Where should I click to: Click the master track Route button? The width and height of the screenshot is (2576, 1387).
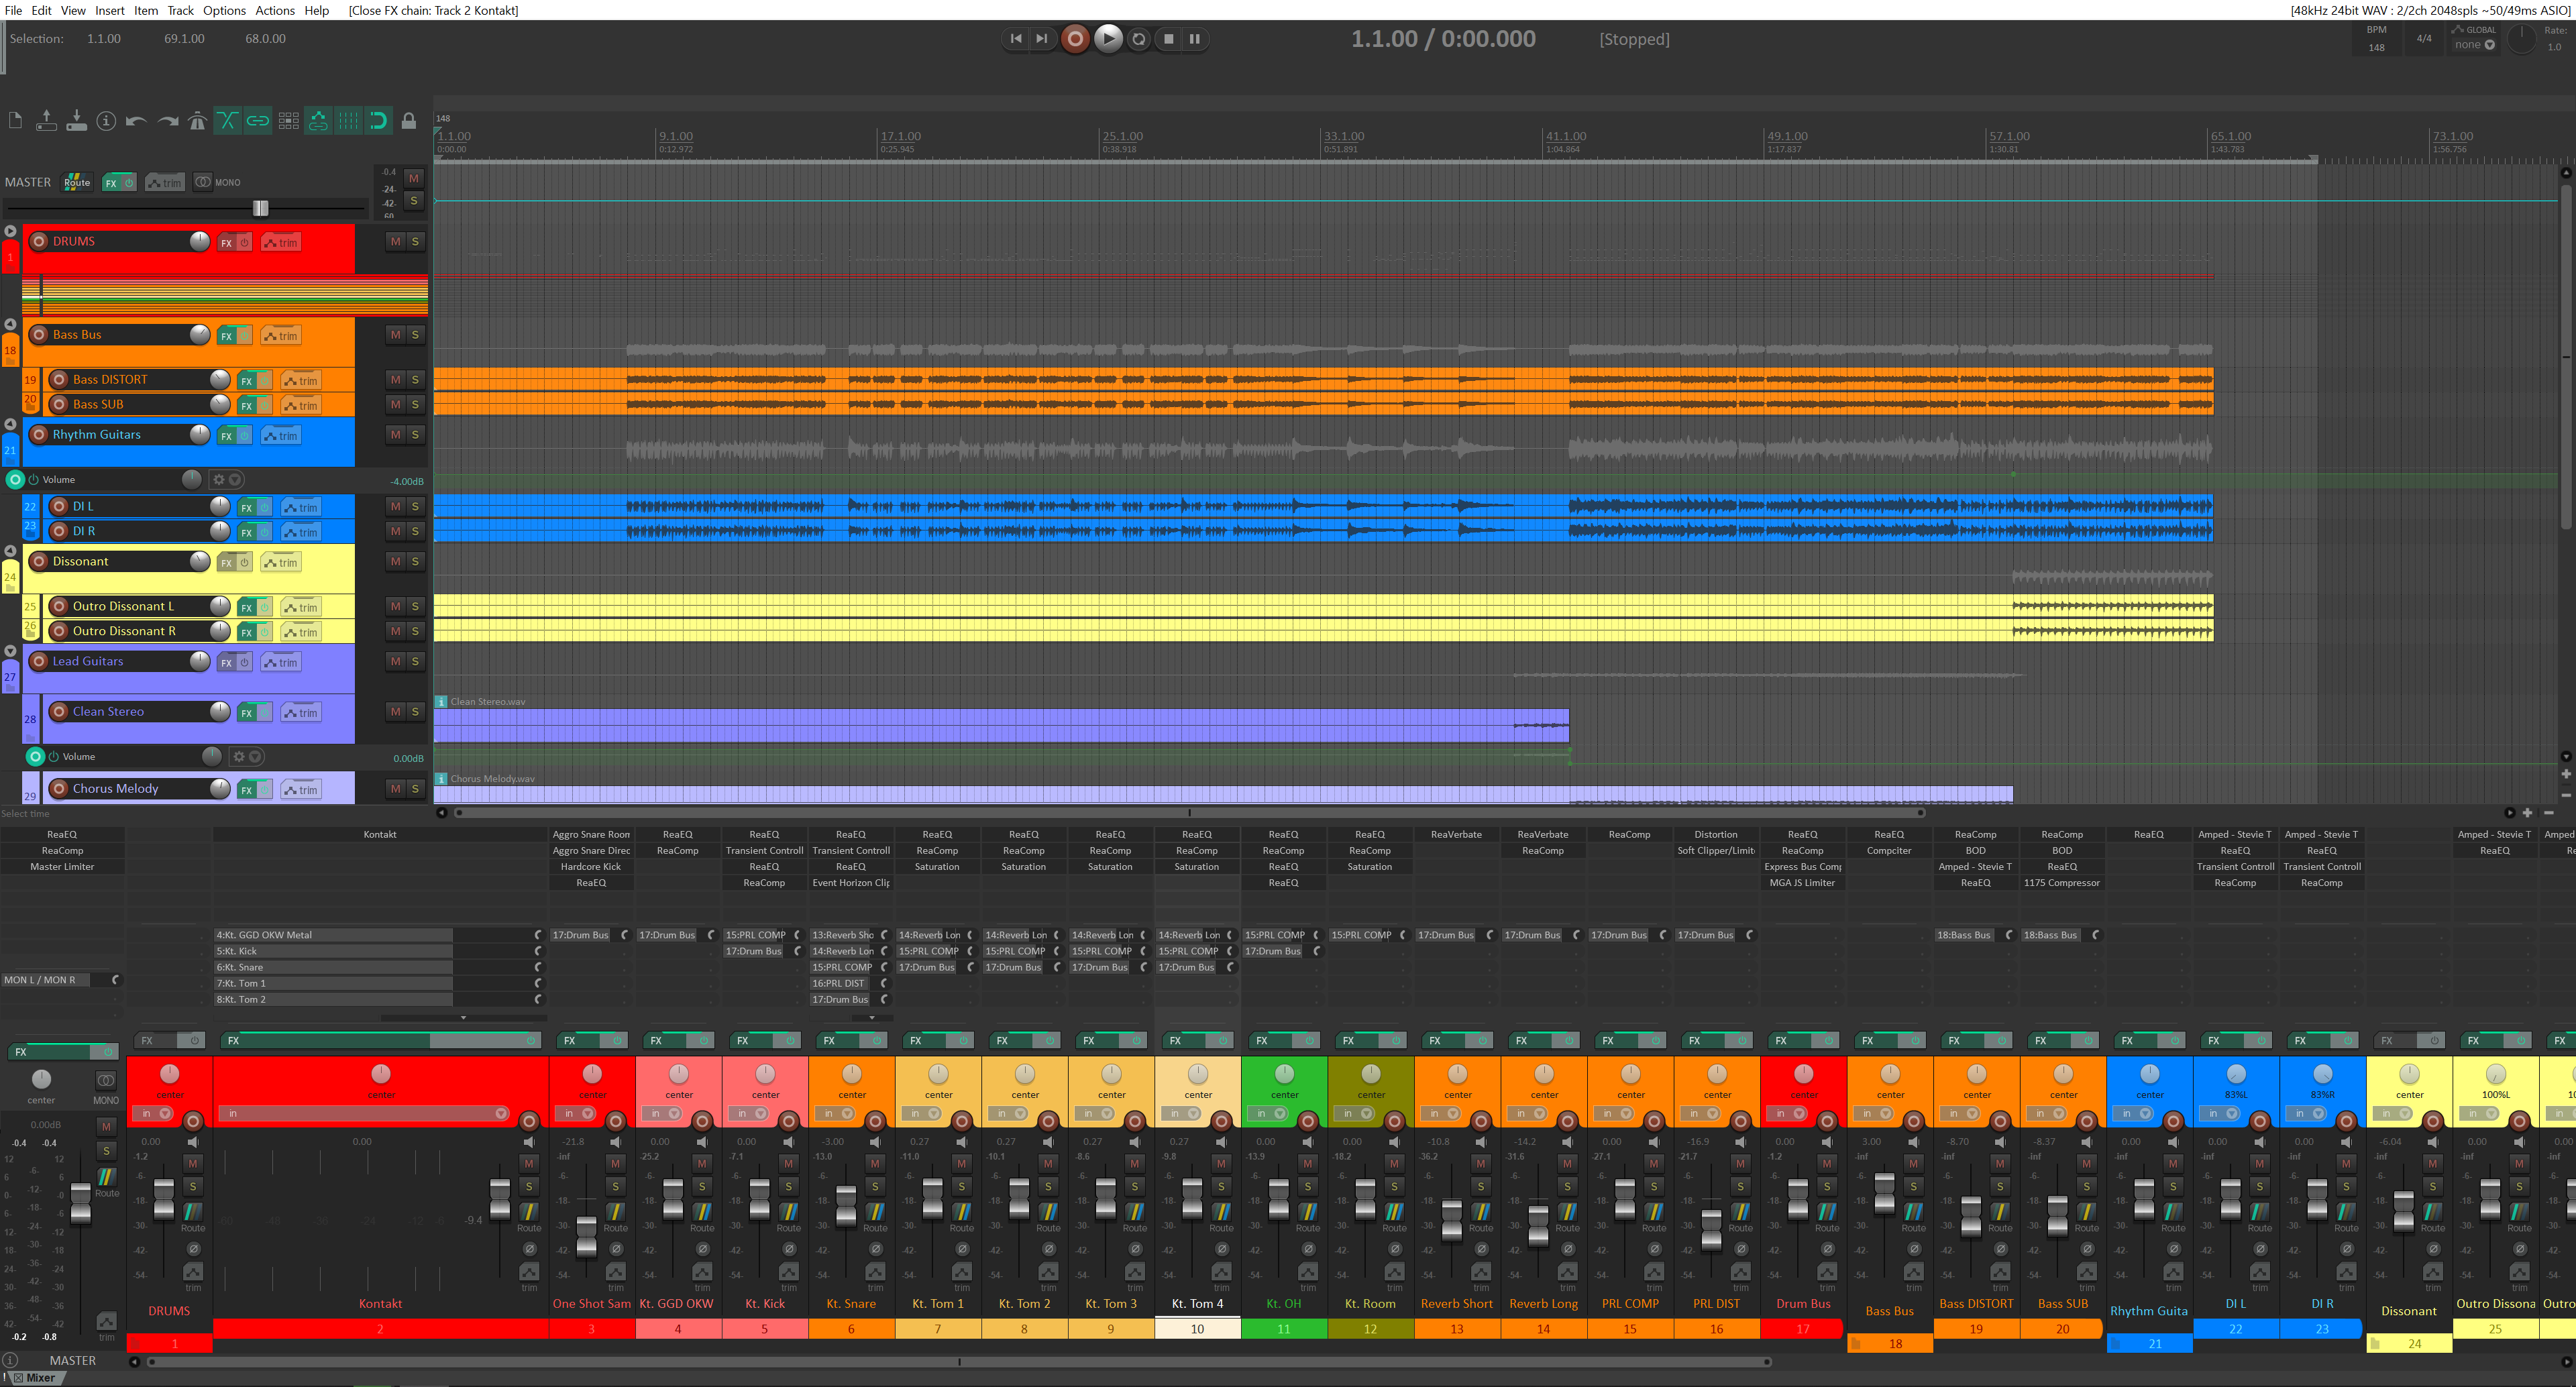77,182
